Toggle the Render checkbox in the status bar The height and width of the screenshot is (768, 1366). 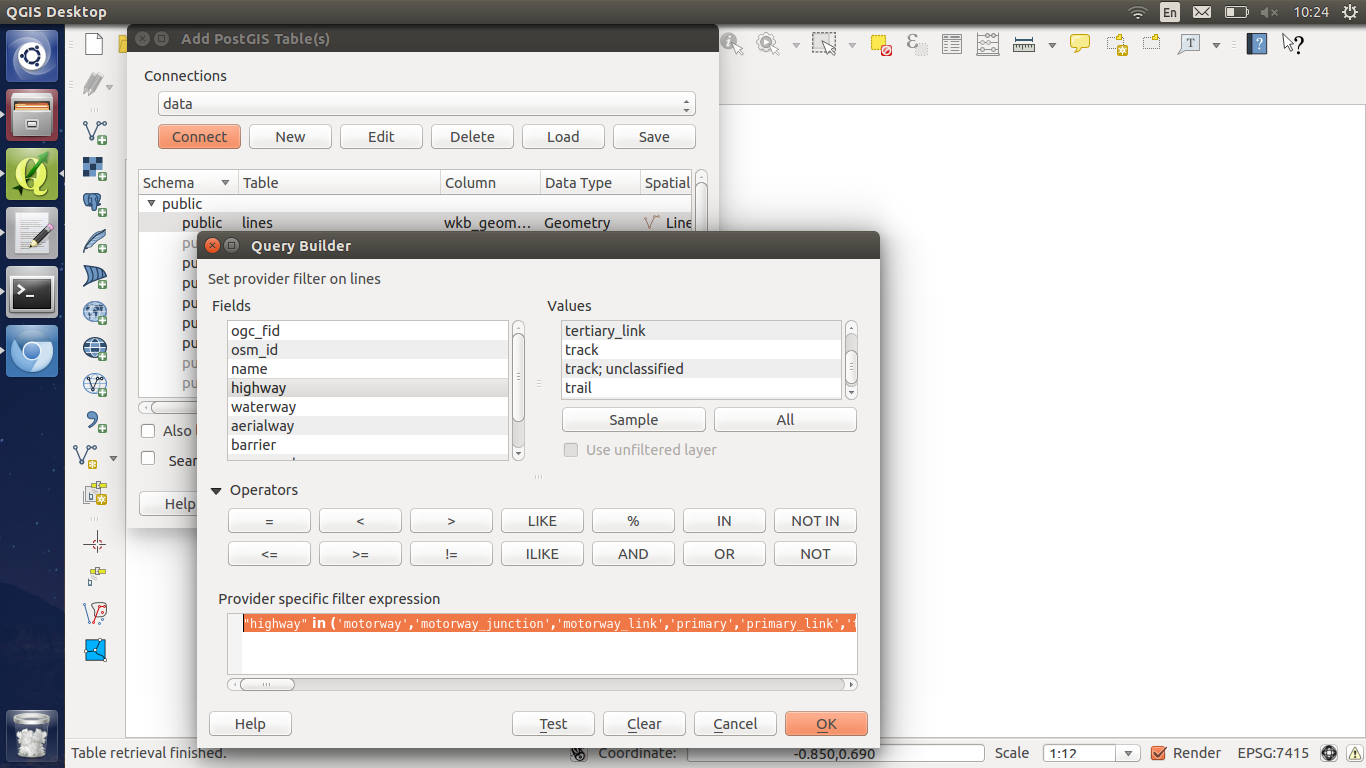tap(1157, 753)
